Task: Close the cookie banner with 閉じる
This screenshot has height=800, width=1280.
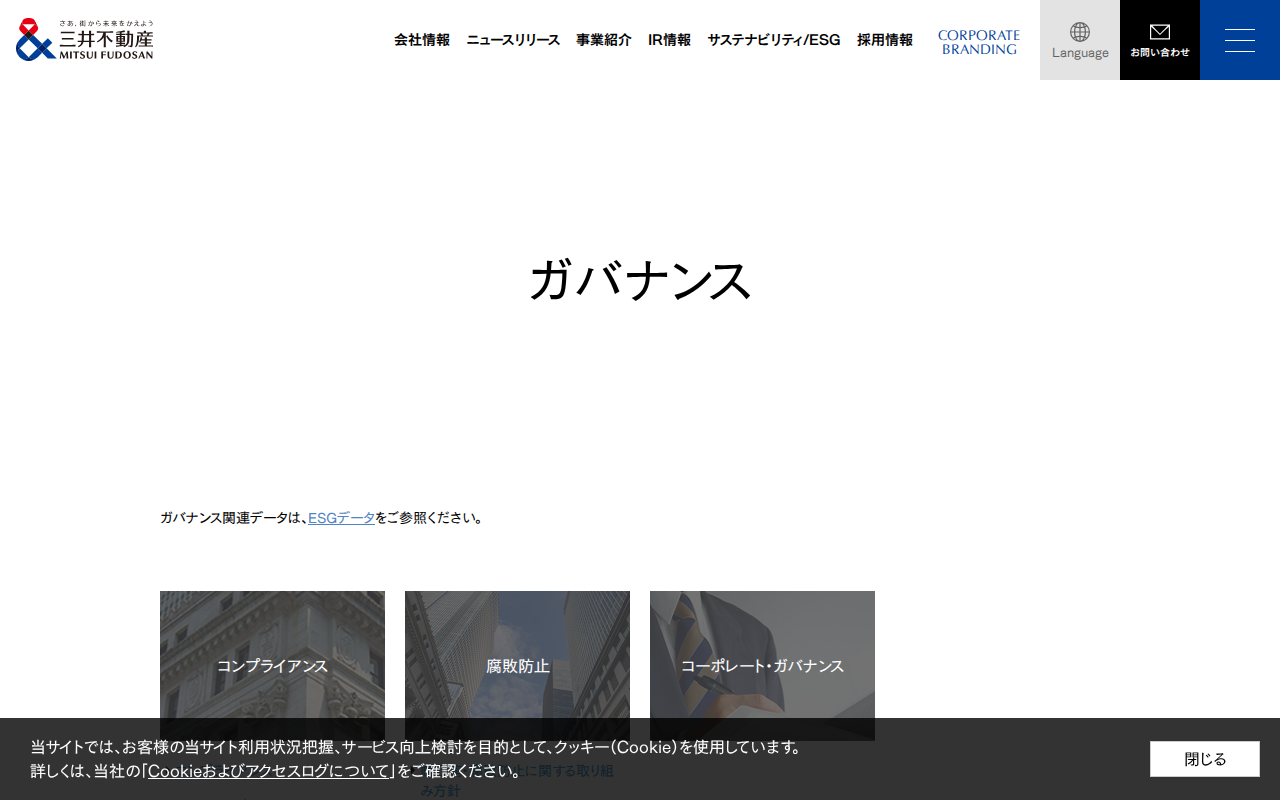Action: [1205, 759]
